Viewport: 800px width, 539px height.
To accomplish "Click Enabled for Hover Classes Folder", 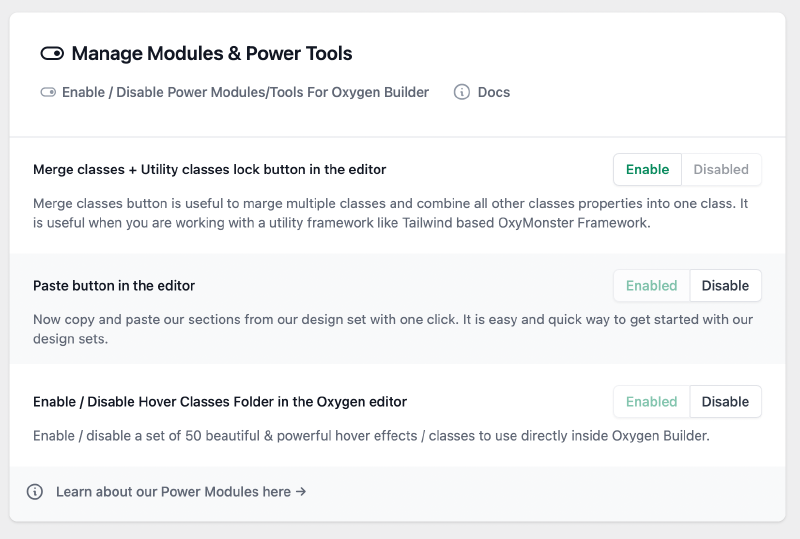I will [x=651, y=402].
